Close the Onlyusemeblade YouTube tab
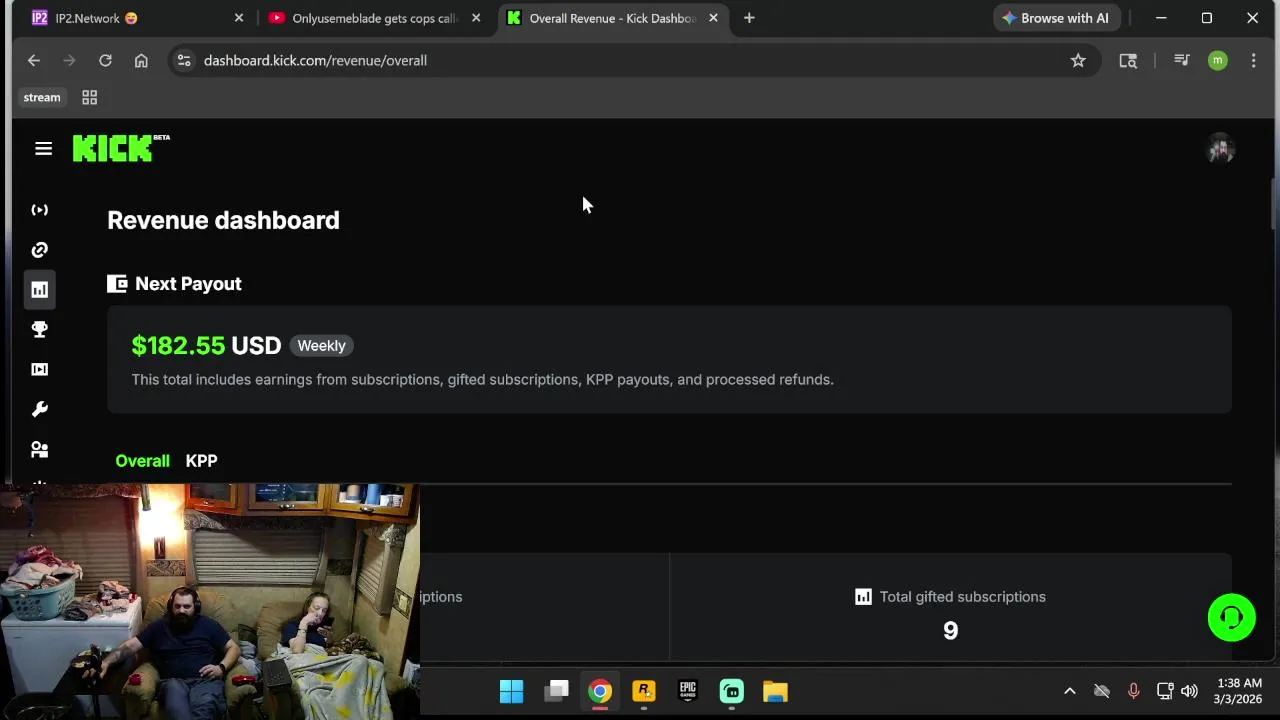Screen dimensions: 1280x720 (476, 18)
